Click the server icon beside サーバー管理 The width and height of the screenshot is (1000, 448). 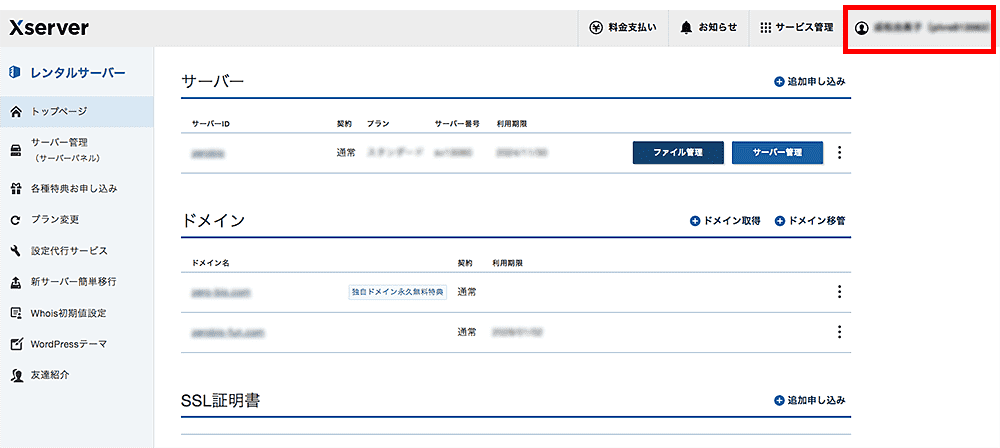[17, 150]
